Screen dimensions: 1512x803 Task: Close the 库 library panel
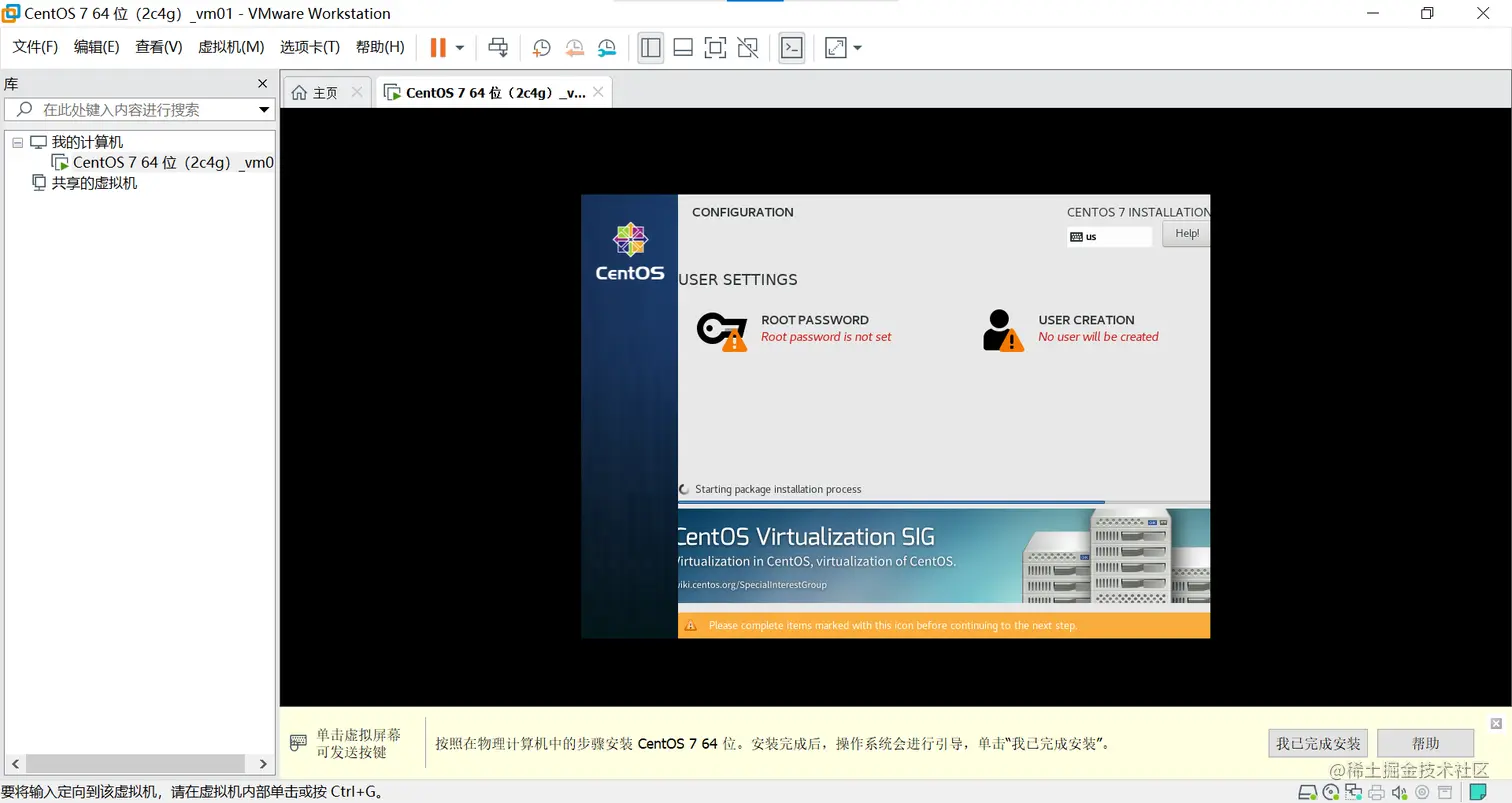coord(263,84)
